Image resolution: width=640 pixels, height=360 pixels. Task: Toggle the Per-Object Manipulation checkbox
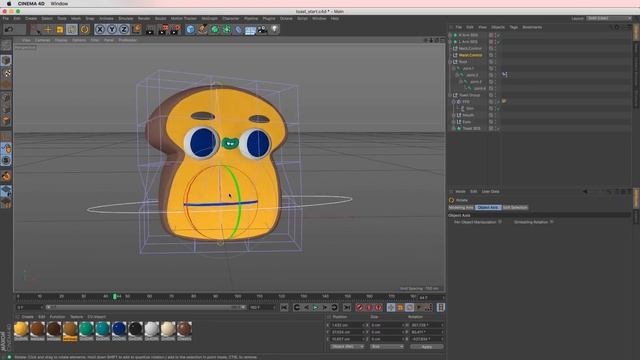pyautogui.click(x=500, y=222)
